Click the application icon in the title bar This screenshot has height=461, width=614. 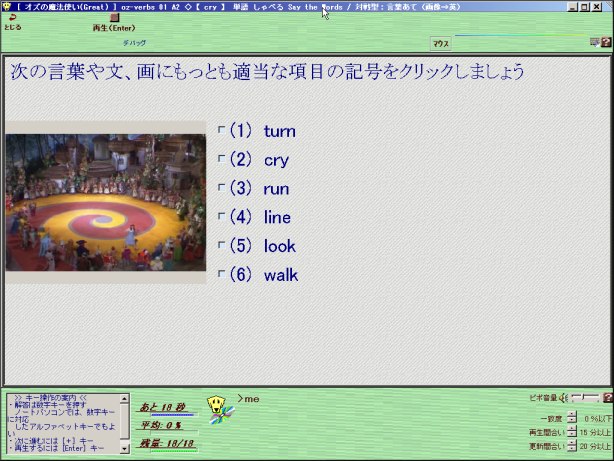[7, 6]
